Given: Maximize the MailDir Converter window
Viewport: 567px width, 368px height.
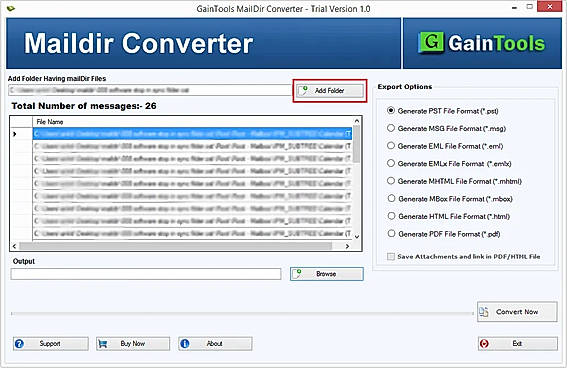Looking at the screenshot, I should pos(529,7).
